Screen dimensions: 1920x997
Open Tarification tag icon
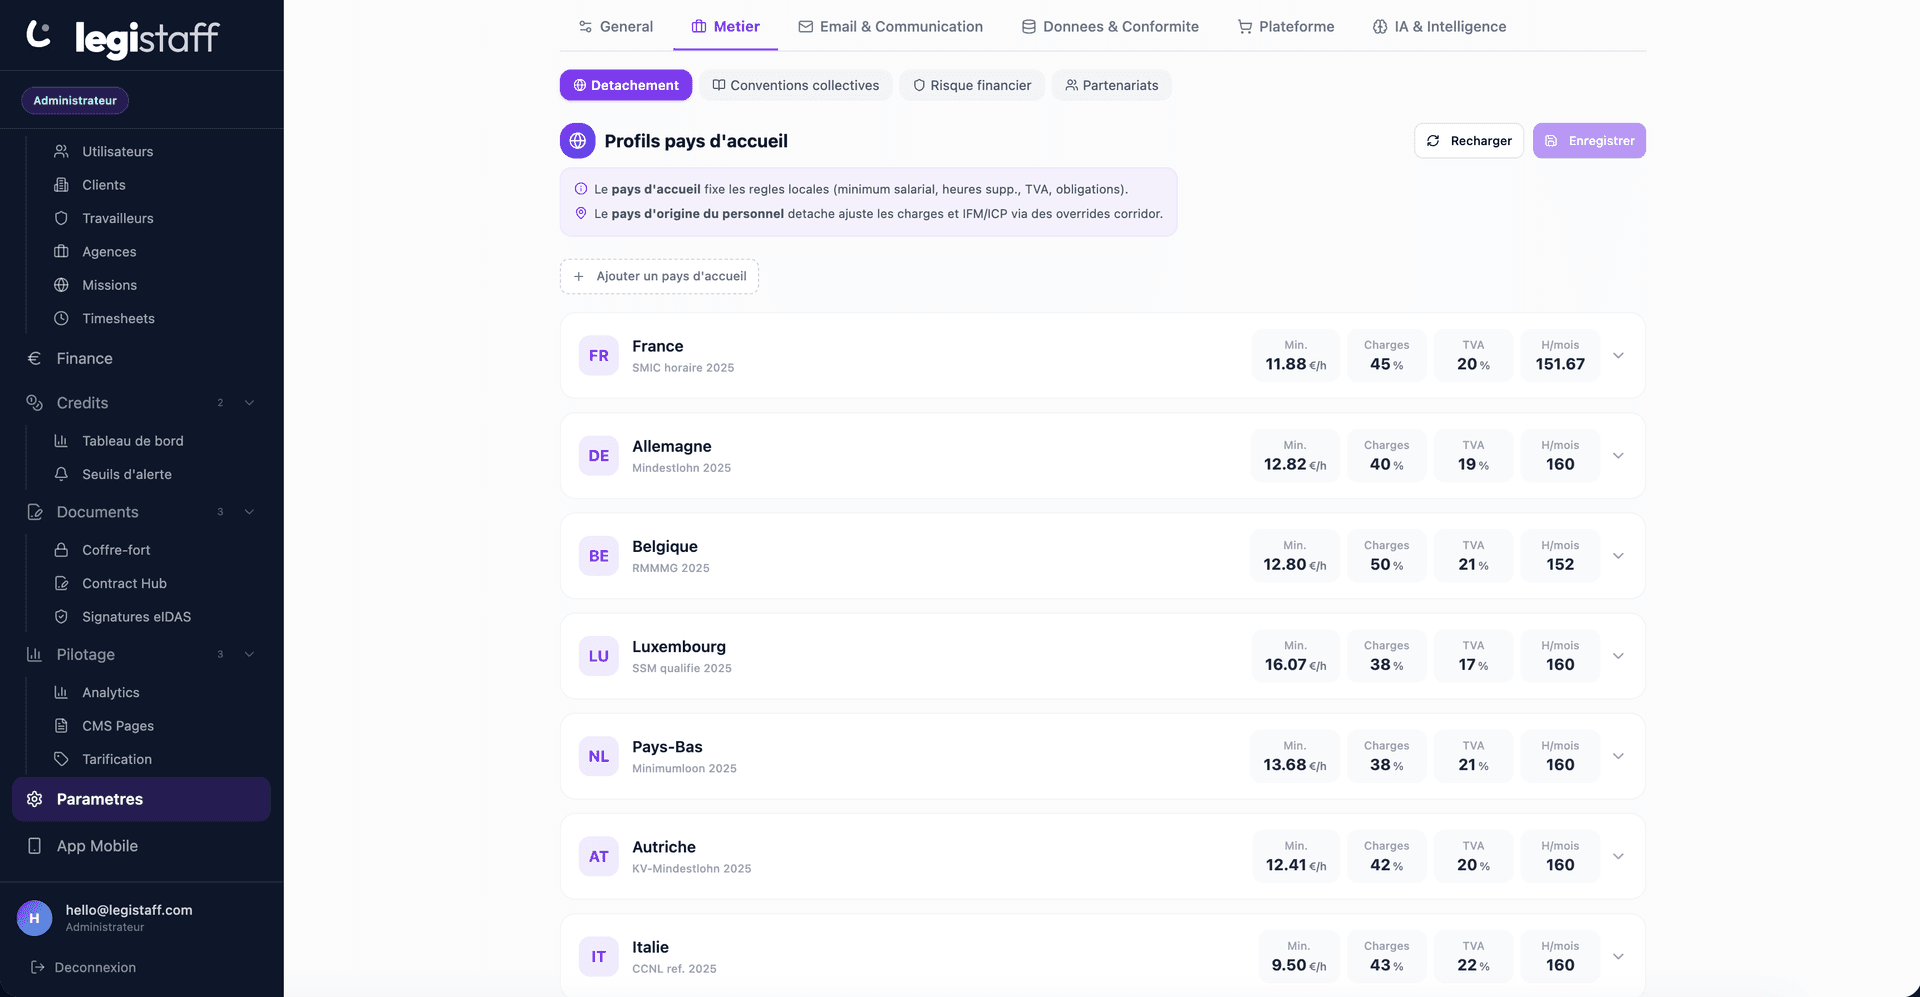coord(61,759)
